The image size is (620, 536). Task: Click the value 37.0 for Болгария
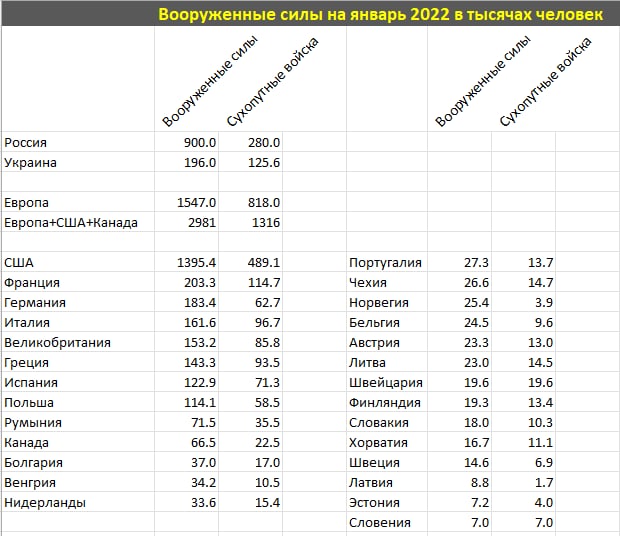pyautogui.click(x=203, y=462)
